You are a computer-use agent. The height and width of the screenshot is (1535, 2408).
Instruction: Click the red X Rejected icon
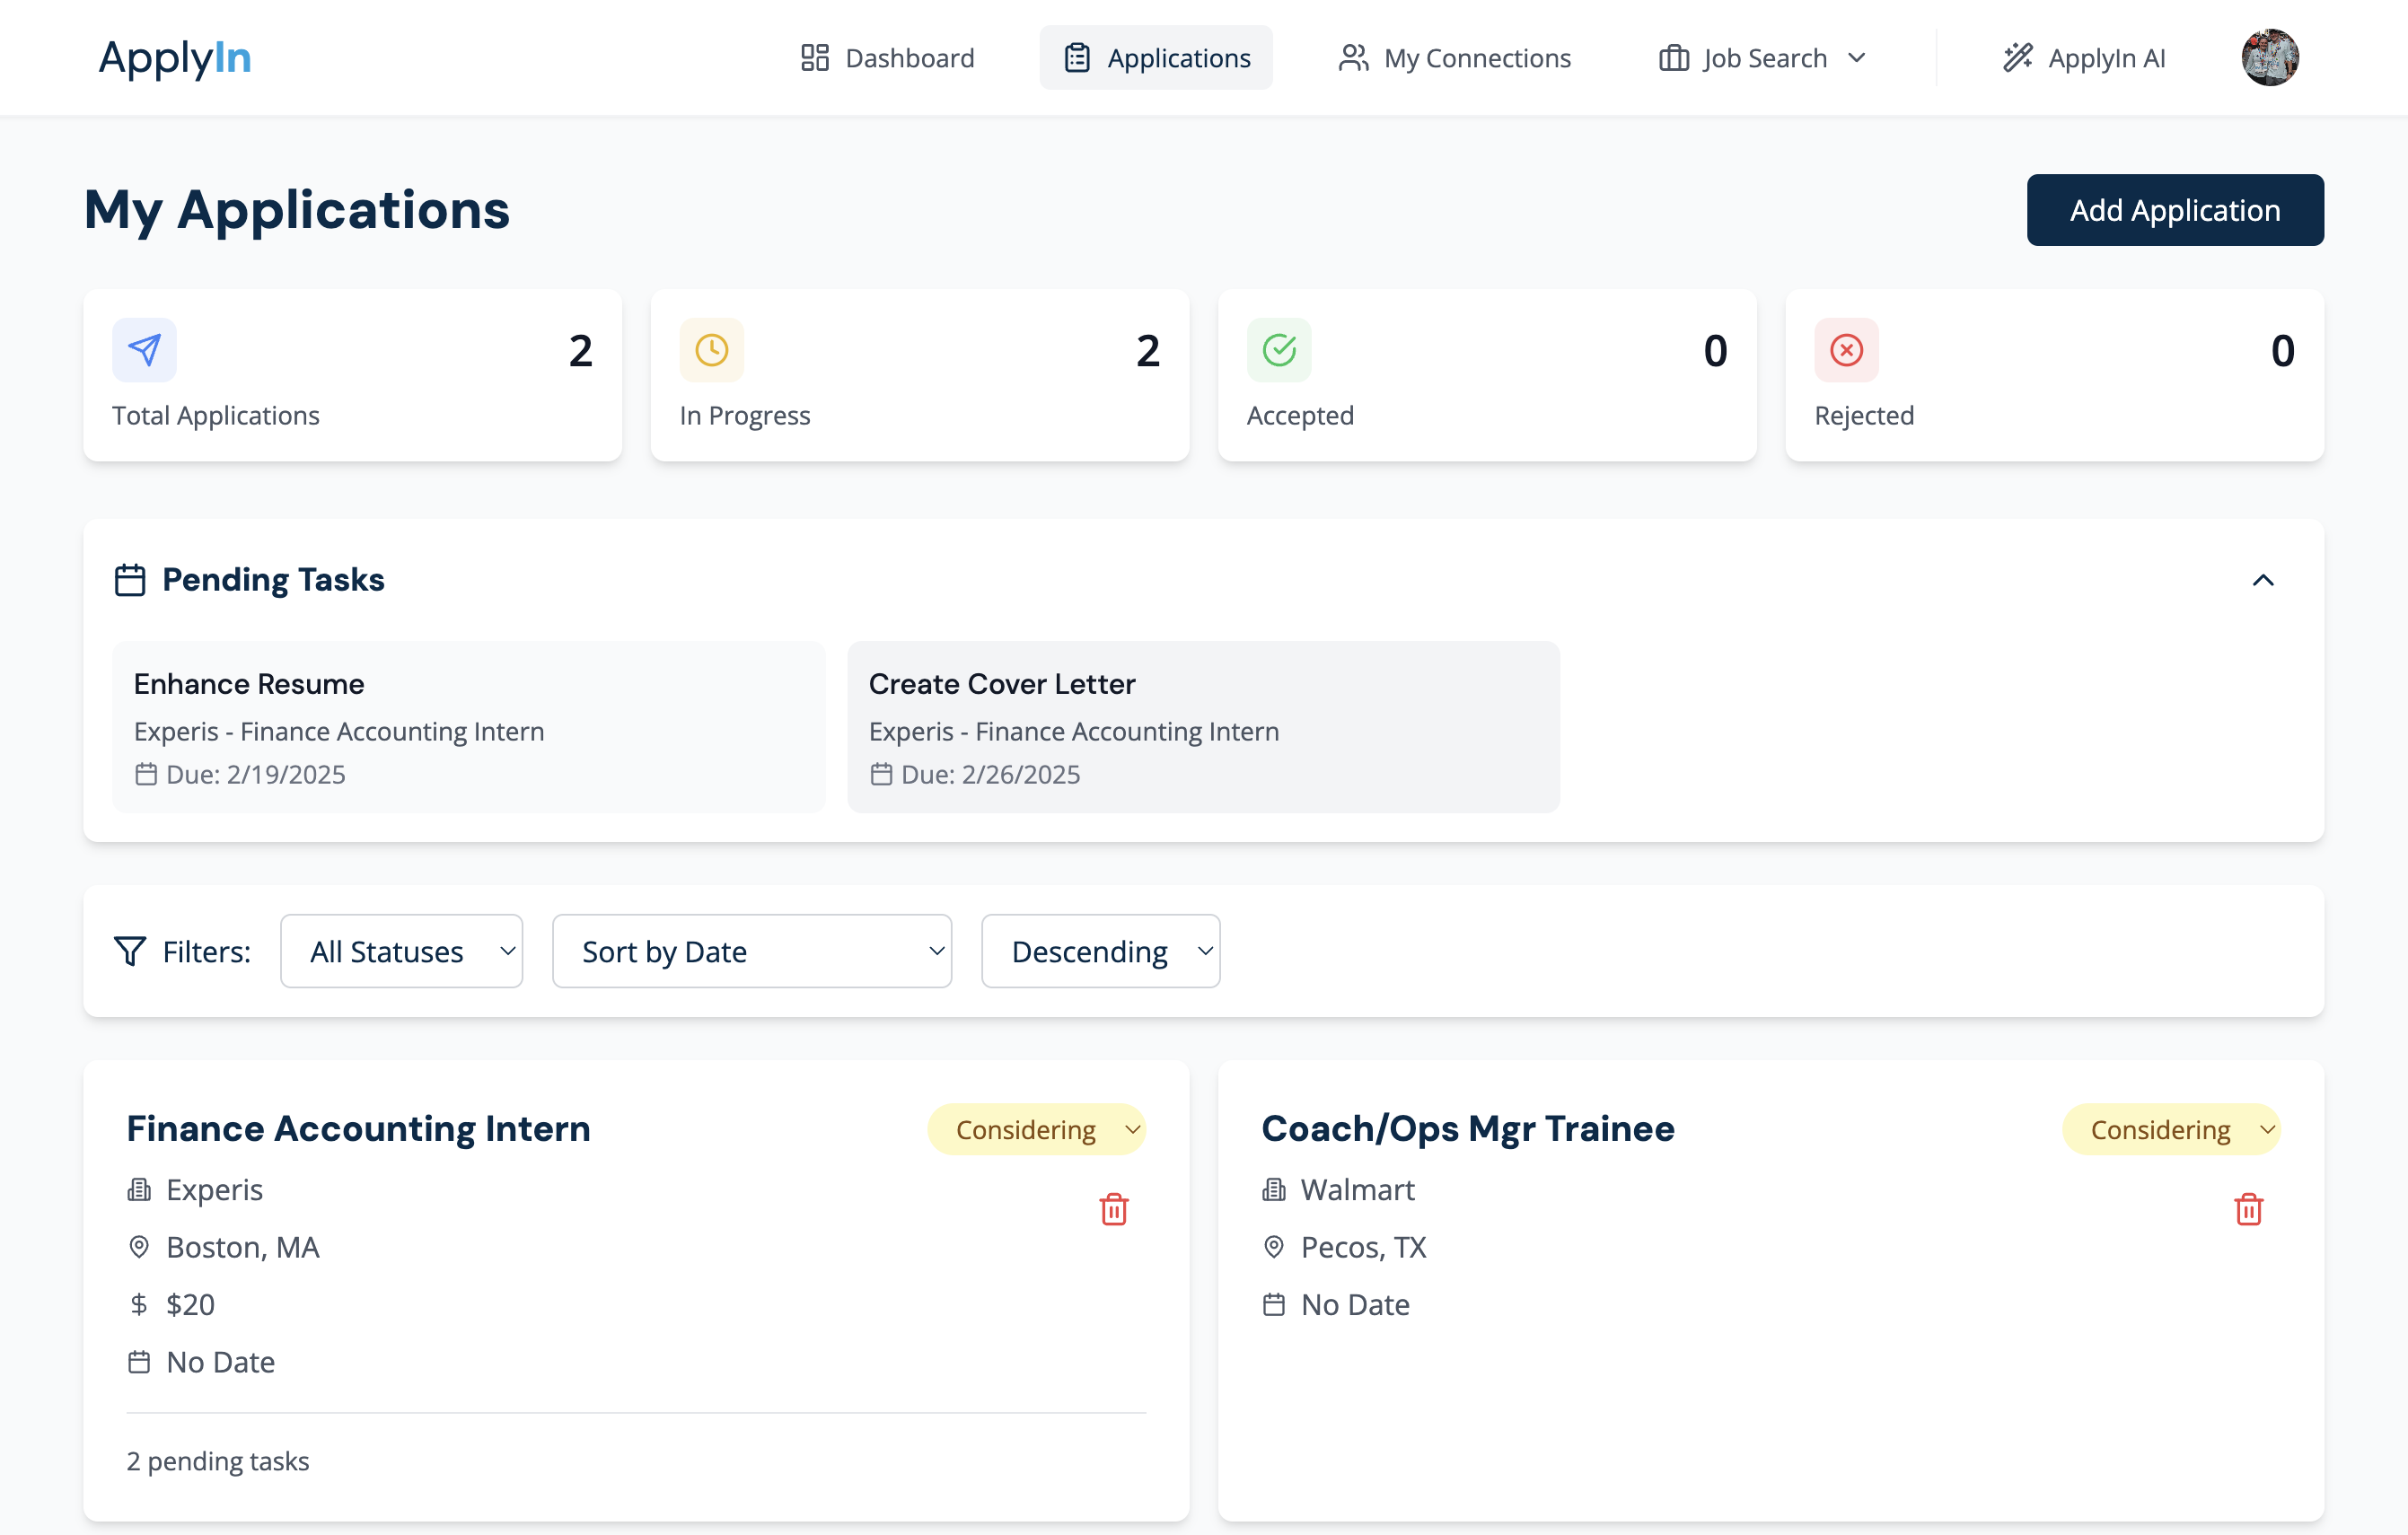click(1845, 350)
